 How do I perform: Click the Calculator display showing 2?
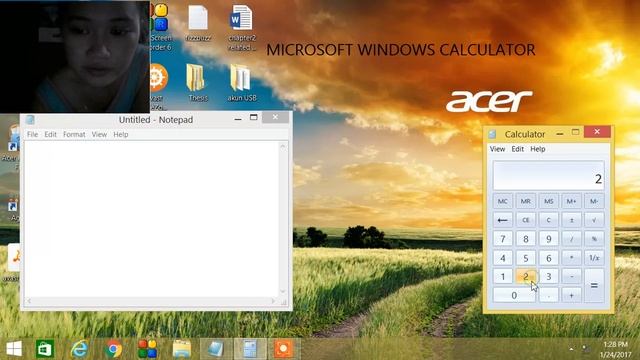coord(548,176)
